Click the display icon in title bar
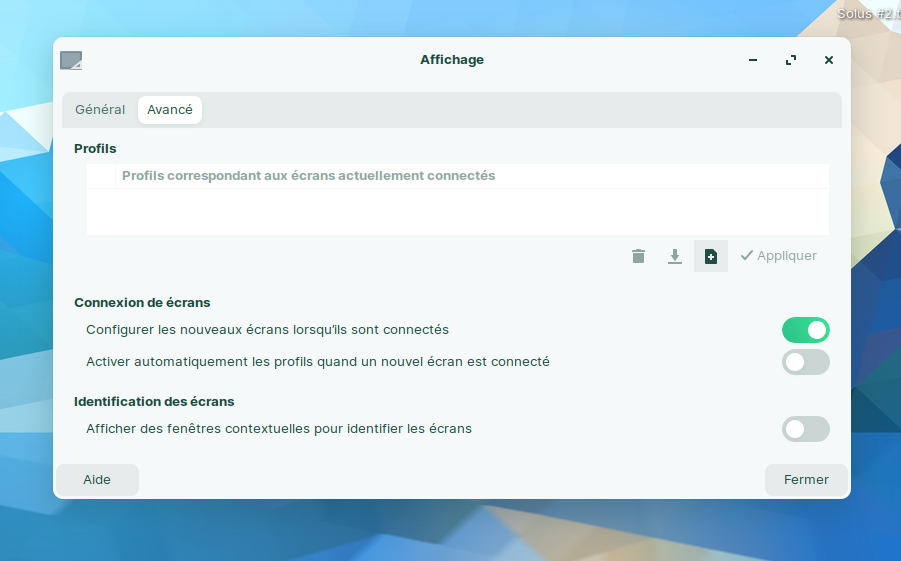Screen dimensions: 901x561 tap(71, 60)
